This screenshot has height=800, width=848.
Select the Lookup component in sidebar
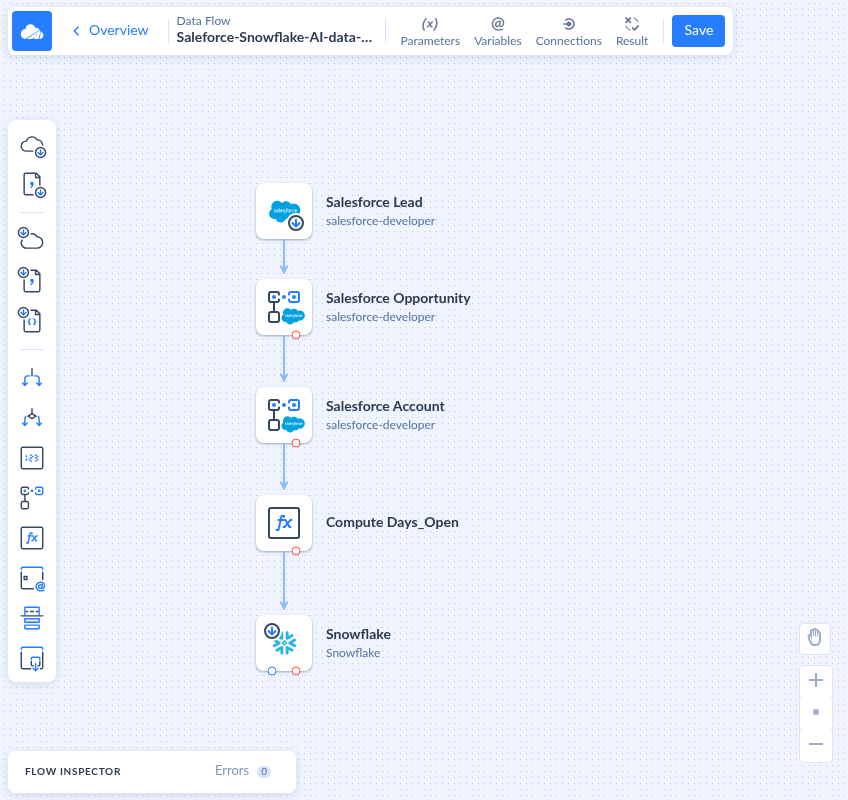(x=32, y=498)
